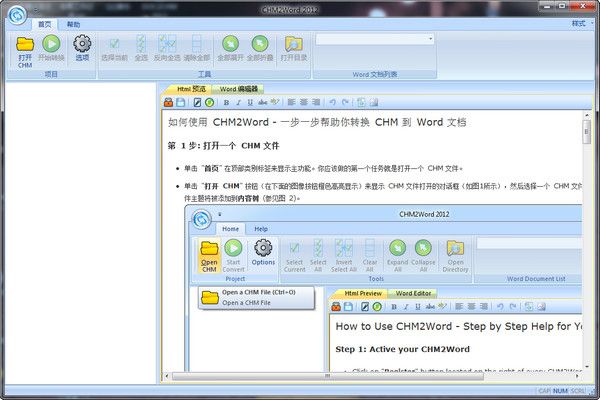Select the Word 编辑器 tab
This screenshot has height=400, width=600.
tap(239, 89)
